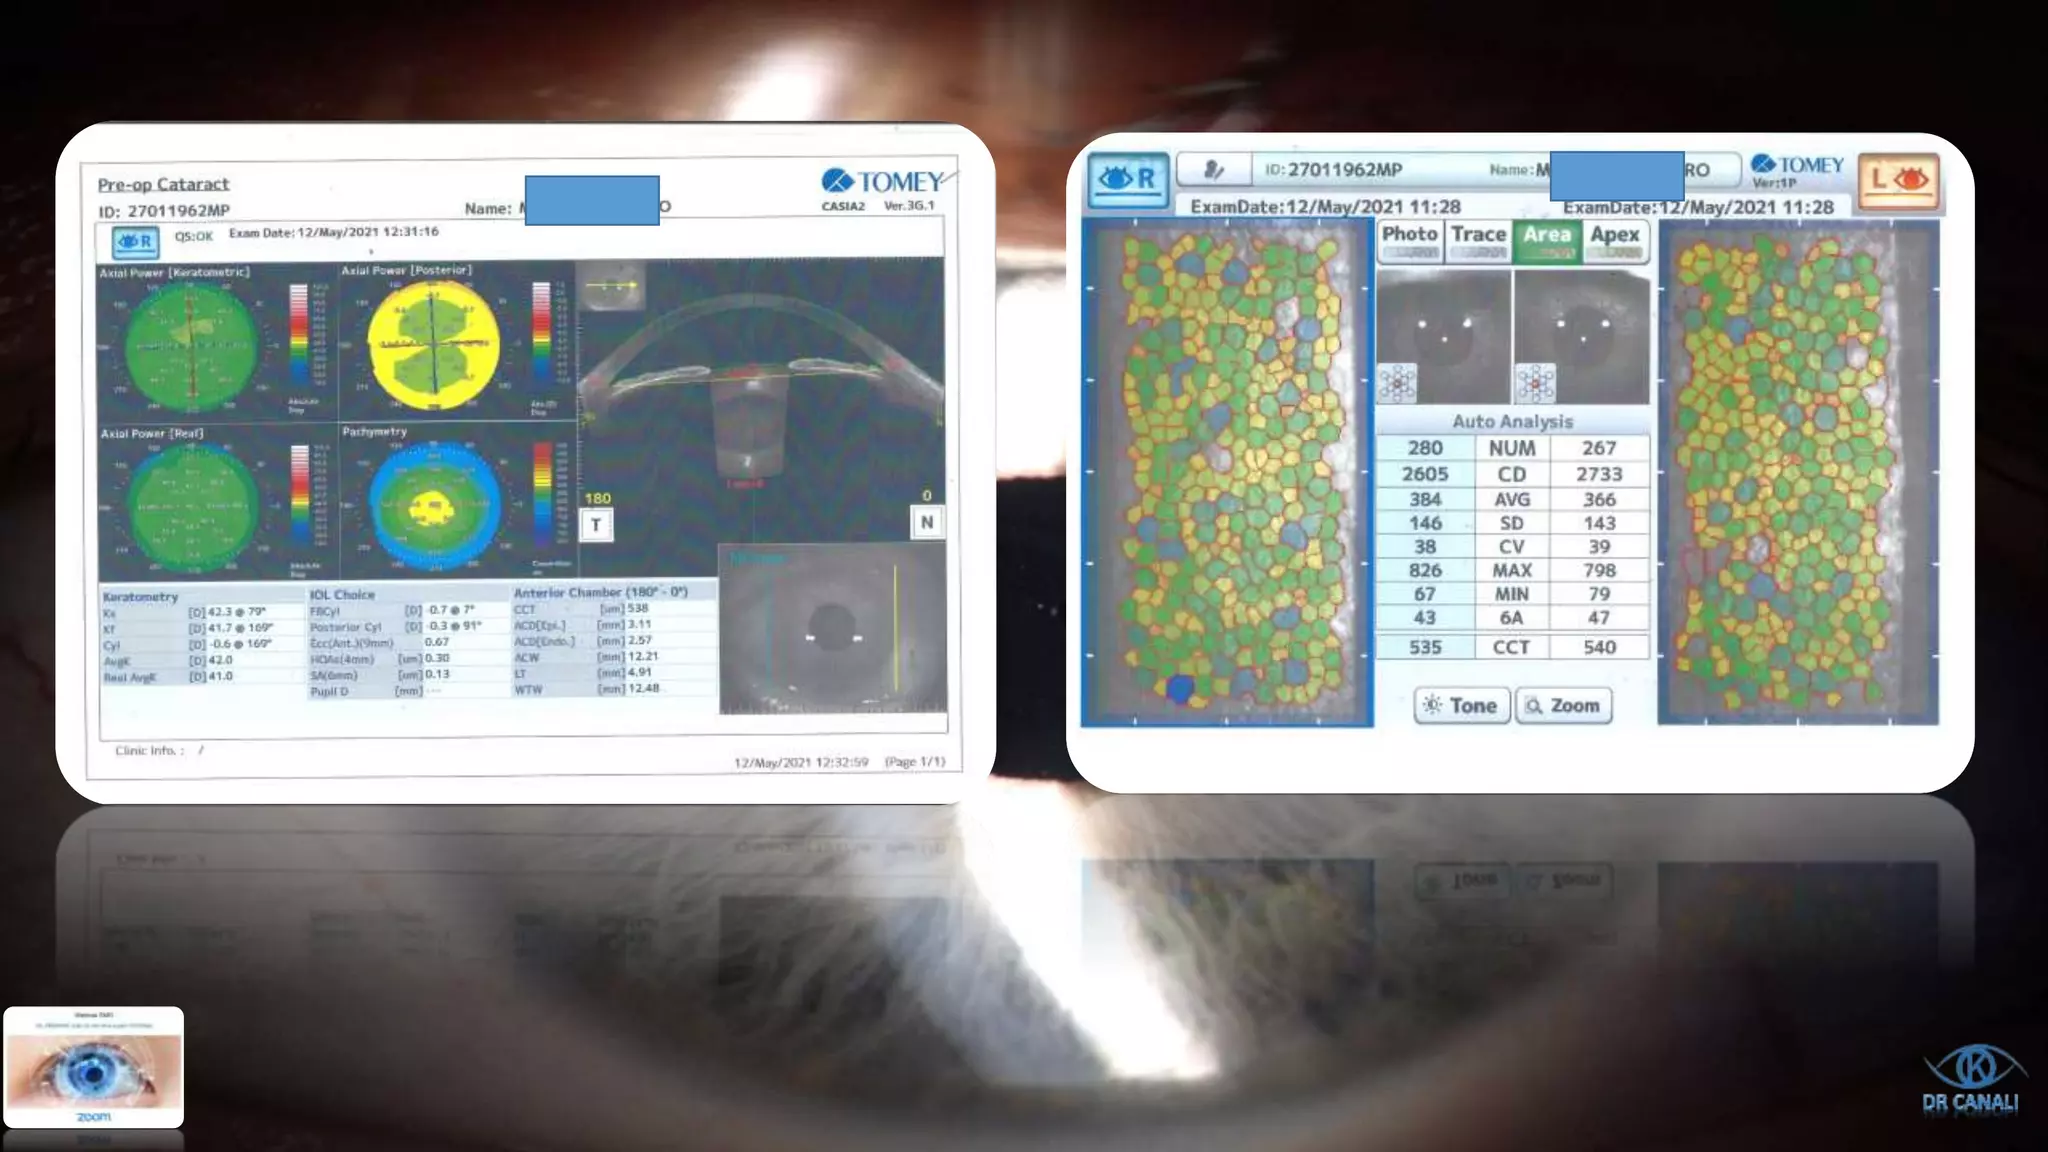Switch to the Trace tab
The height and width of the screenshot is (1152, 2048).
1478,240
